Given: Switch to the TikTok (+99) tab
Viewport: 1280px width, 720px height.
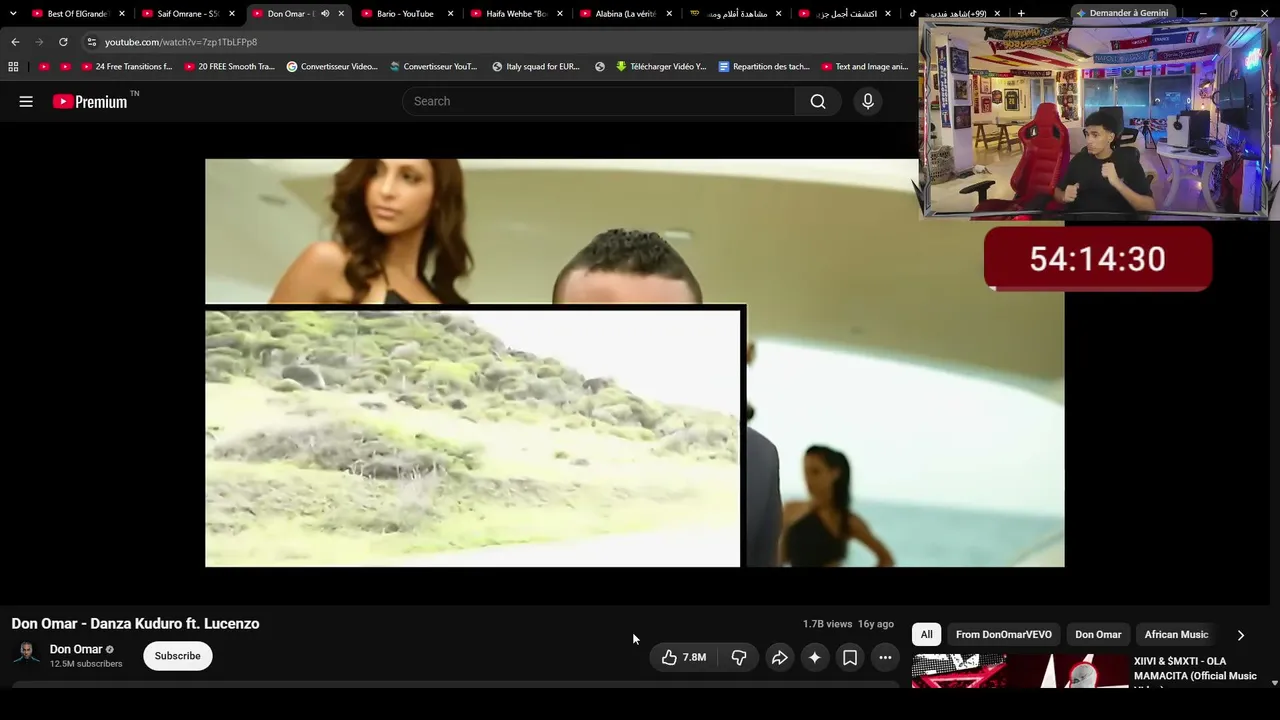Looking at the screenshot, I should [955, 14].
